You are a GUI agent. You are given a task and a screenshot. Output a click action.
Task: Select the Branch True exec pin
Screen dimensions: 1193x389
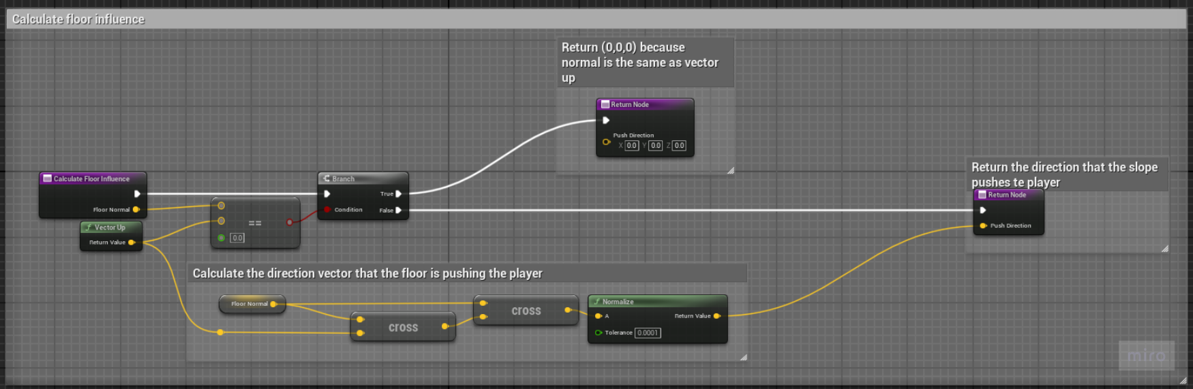pyautogui.click(x=398, y=193)
